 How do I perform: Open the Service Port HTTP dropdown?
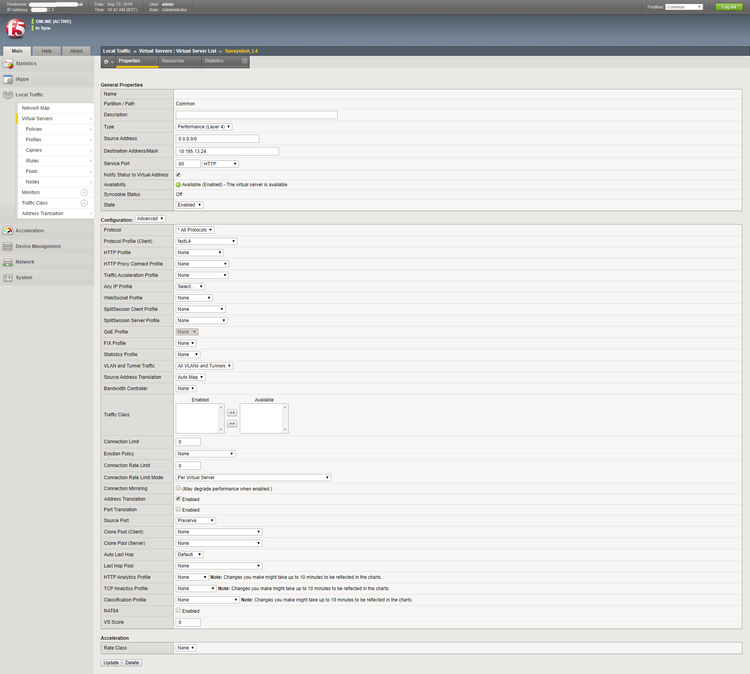[x=221, y=164]
